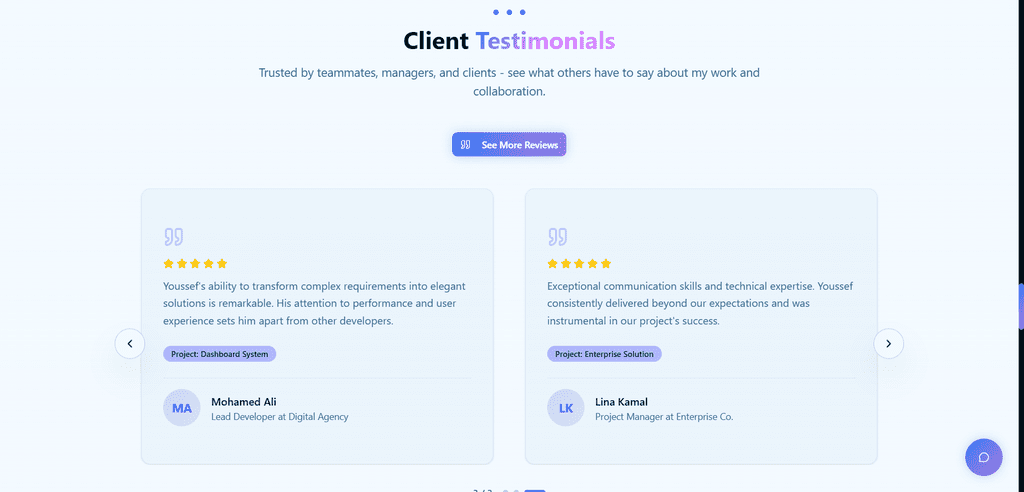Screen dimensions: 1024x492
Task: Click the Client Testimonials heading
Action: pyautogui.click(x=509, y=41)
